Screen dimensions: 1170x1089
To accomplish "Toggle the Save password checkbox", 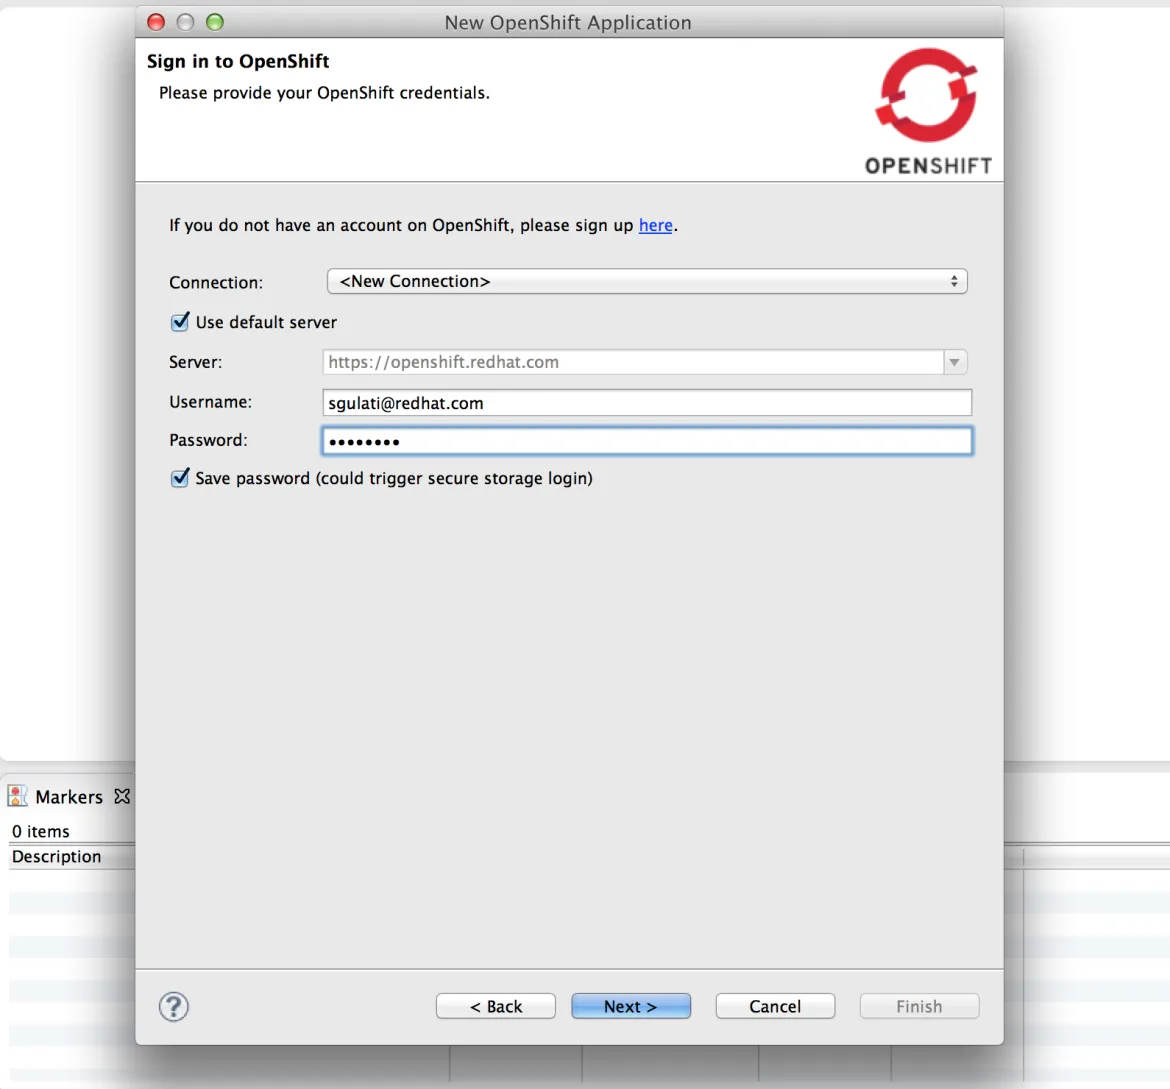I will [180, 478].
